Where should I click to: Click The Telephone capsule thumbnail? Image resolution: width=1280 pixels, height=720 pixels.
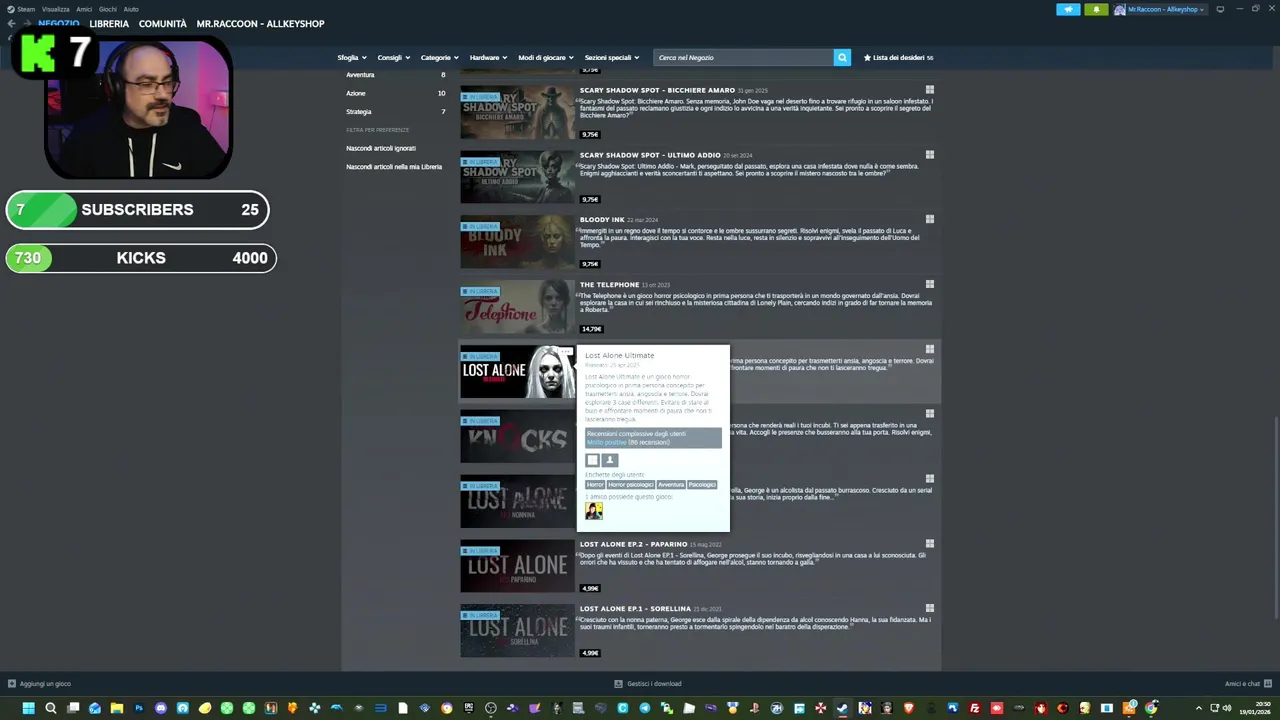coord(518,307)
